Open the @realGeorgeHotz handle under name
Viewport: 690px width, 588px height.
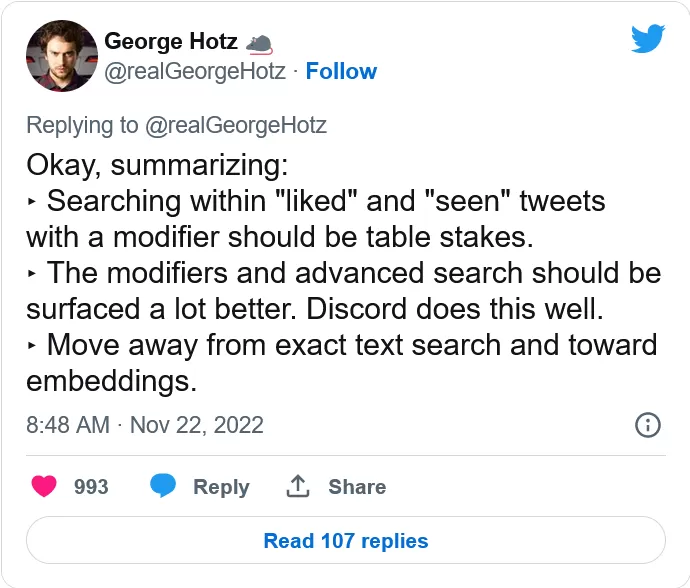click(195, 71)
